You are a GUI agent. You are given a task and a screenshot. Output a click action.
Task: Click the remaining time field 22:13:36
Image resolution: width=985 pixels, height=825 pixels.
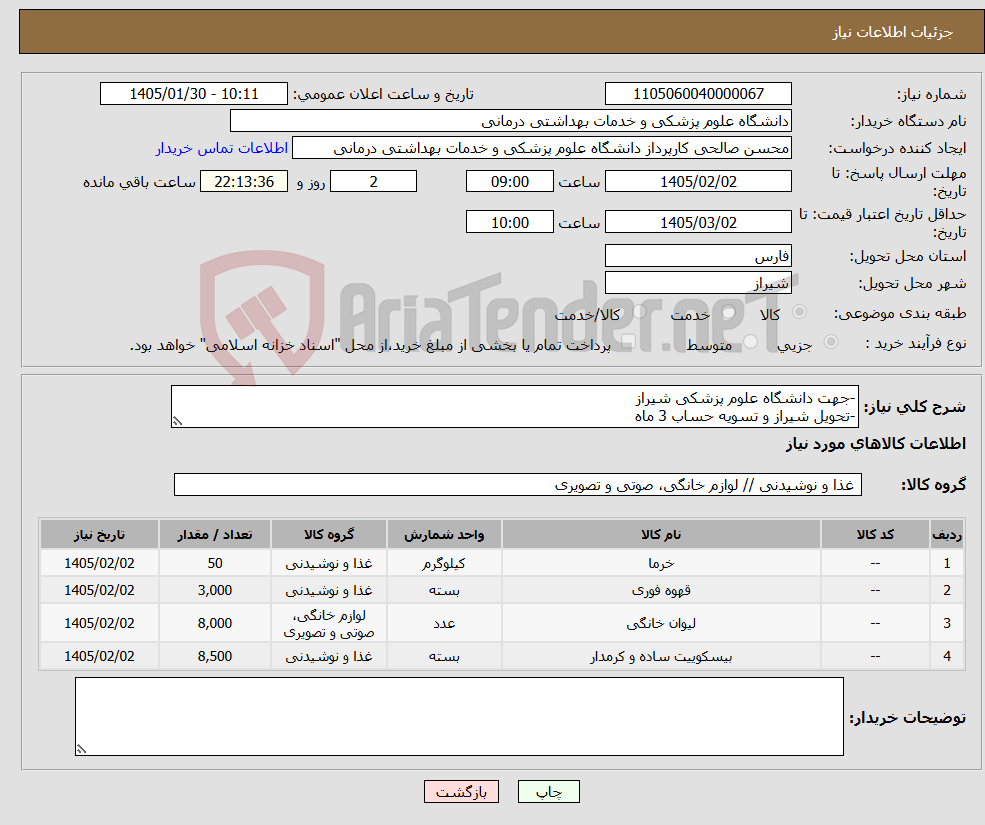[x=244, y=182]
